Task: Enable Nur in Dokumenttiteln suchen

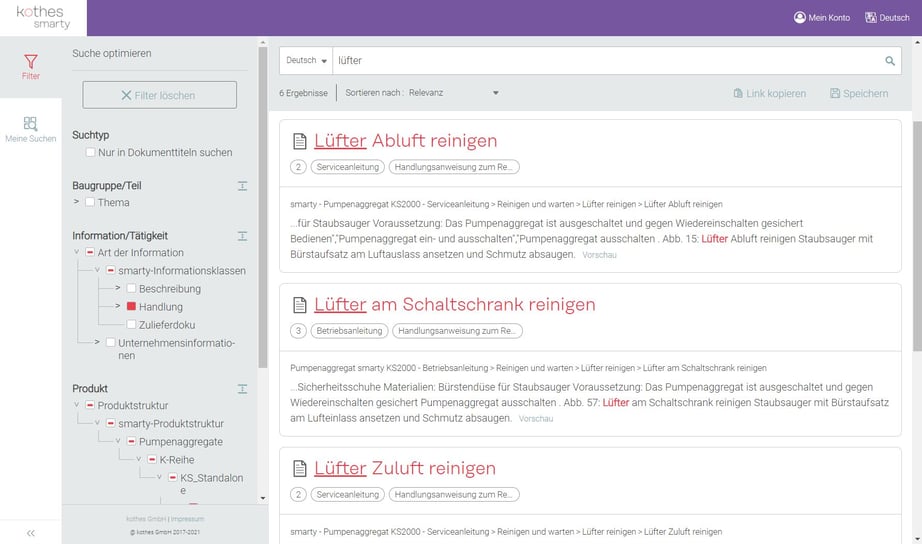Action: click(90, 152)
